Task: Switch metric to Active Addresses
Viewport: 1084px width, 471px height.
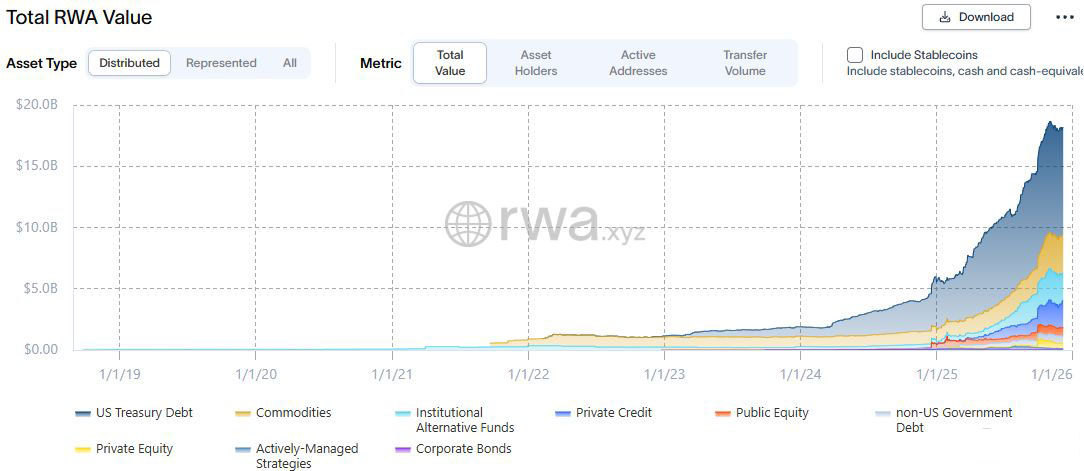Action: click(x=638, y=63)
